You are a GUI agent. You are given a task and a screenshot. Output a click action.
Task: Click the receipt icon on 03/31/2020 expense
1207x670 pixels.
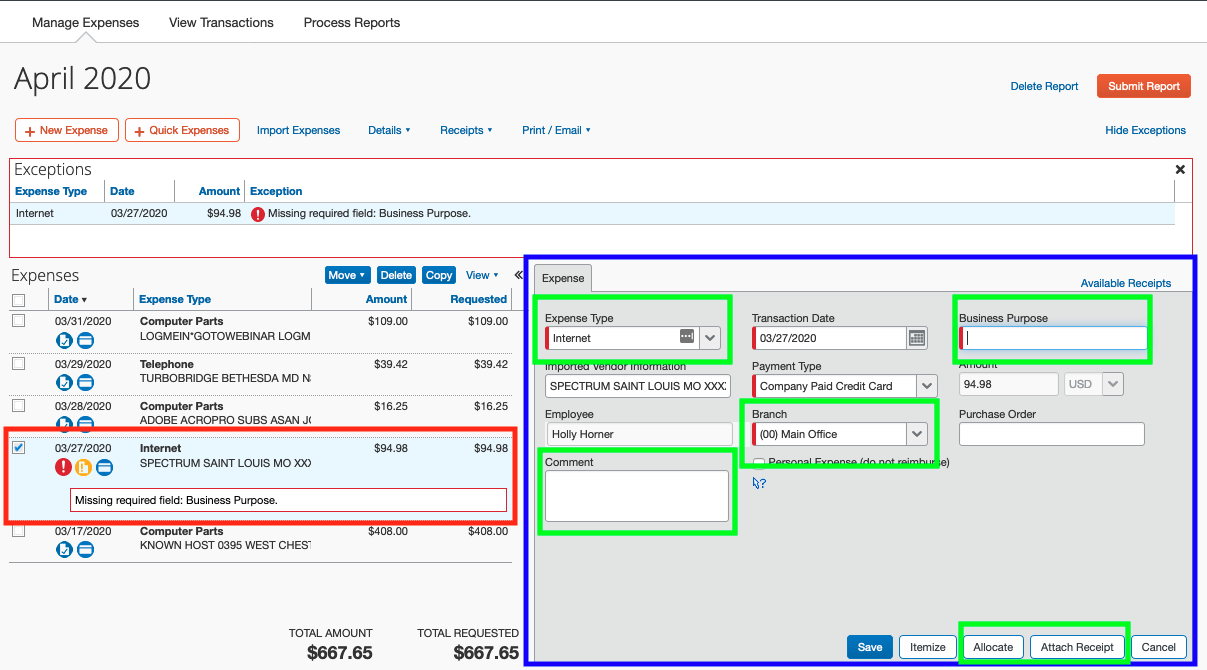65,341
